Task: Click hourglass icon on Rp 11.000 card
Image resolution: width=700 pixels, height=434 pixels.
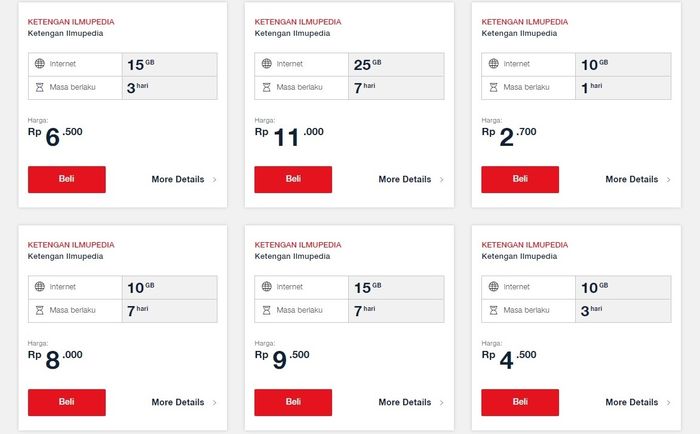Action: [x=267, y=87]
